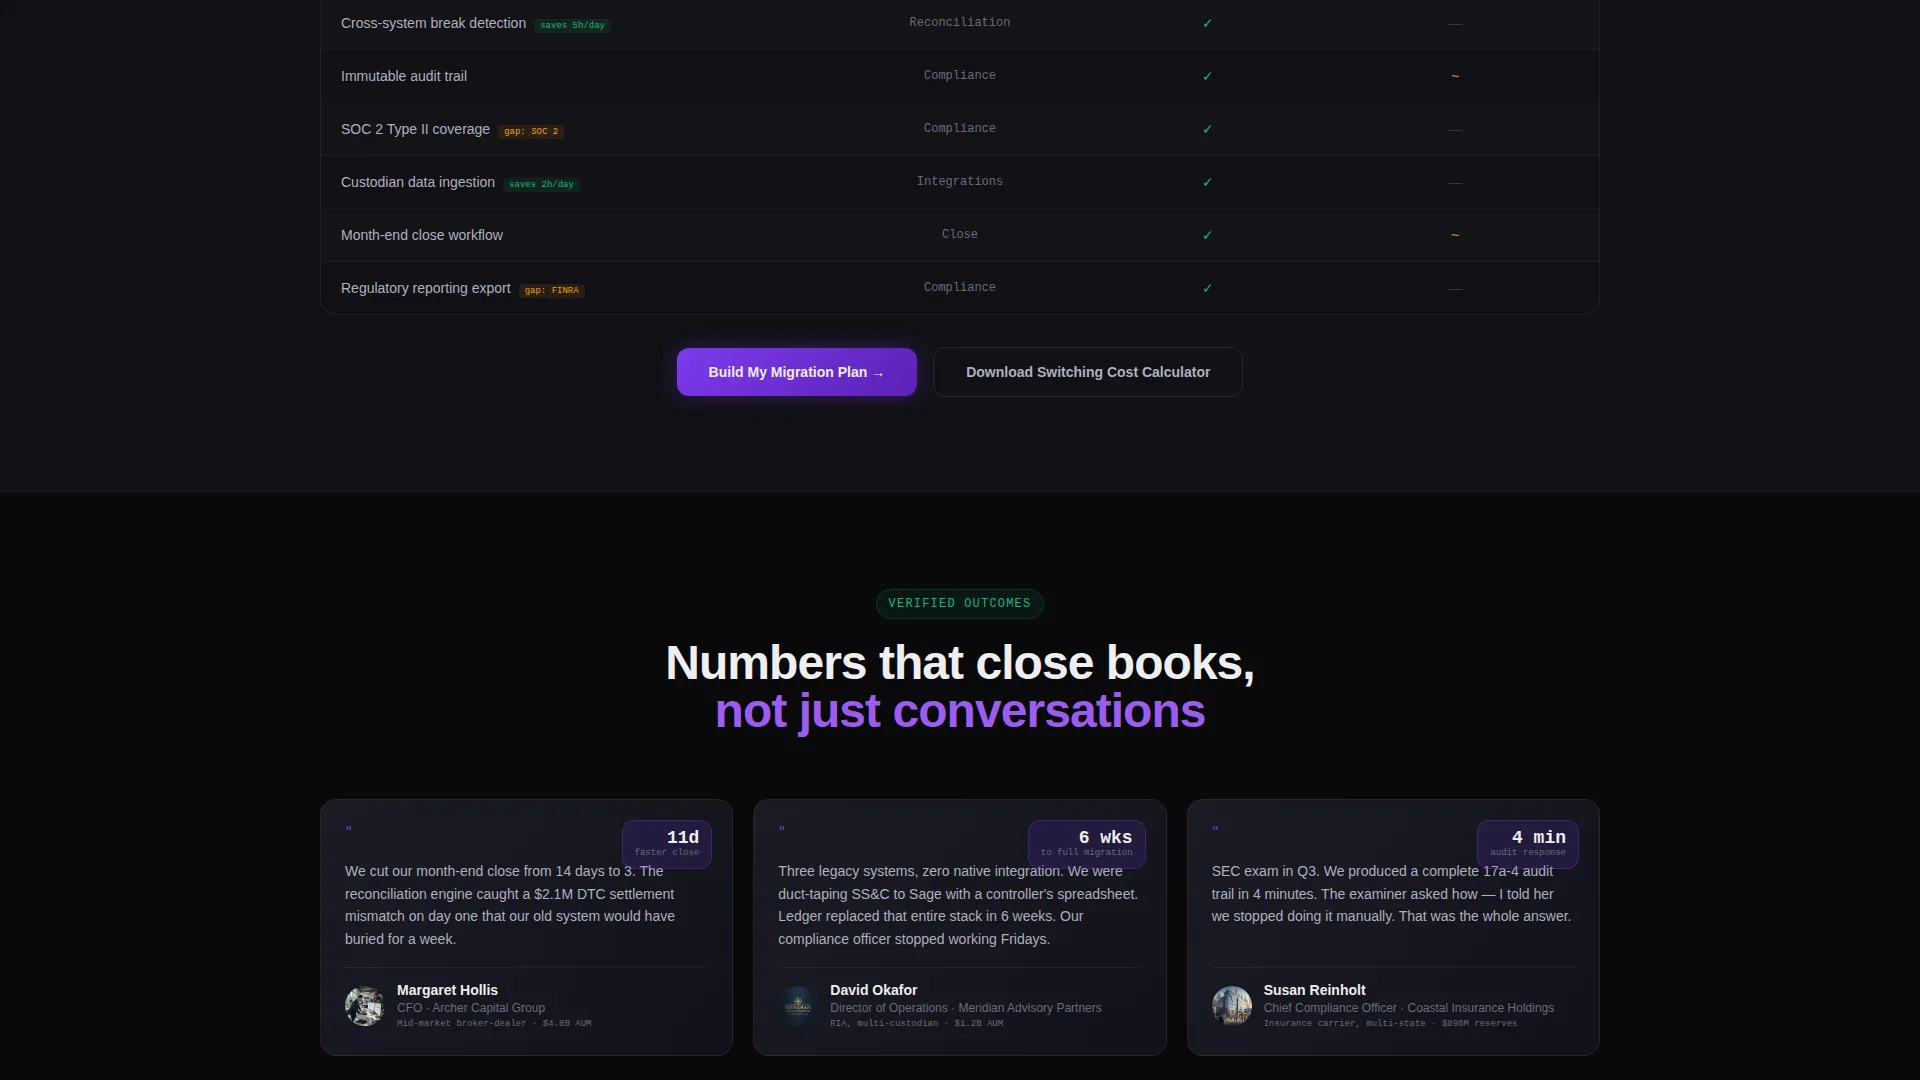The width and height of the screenshot is (1920, 1080).
Task: Open David Okafor's avatar thumbnail
Action: (x=798, y=1006)
